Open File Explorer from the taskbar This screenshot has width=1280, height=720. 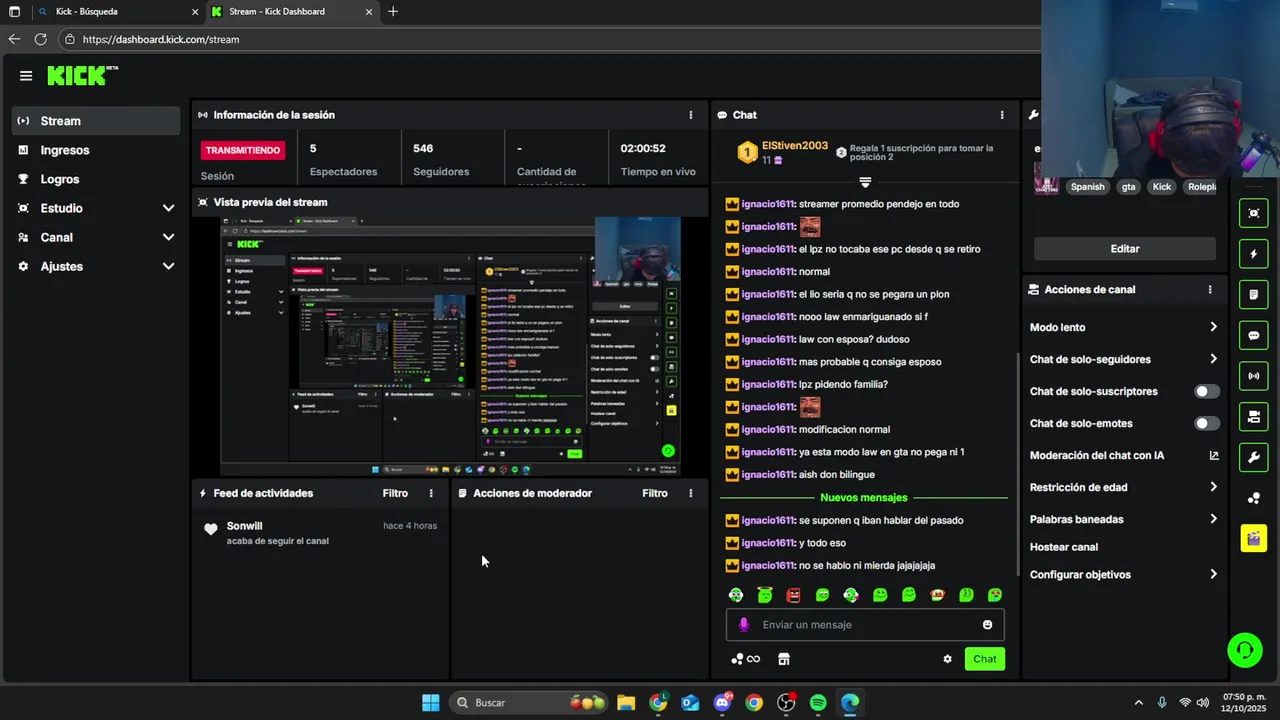tap(626, 703)
